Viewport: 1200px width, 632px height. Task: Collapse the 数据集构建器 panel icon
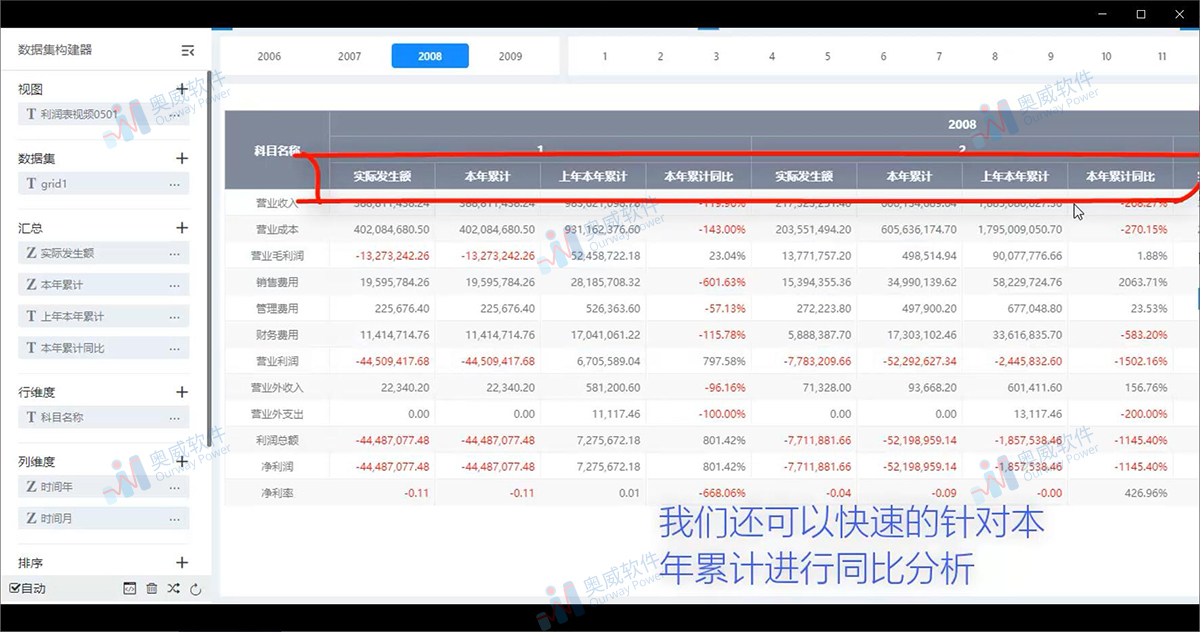tap(188, 50)
